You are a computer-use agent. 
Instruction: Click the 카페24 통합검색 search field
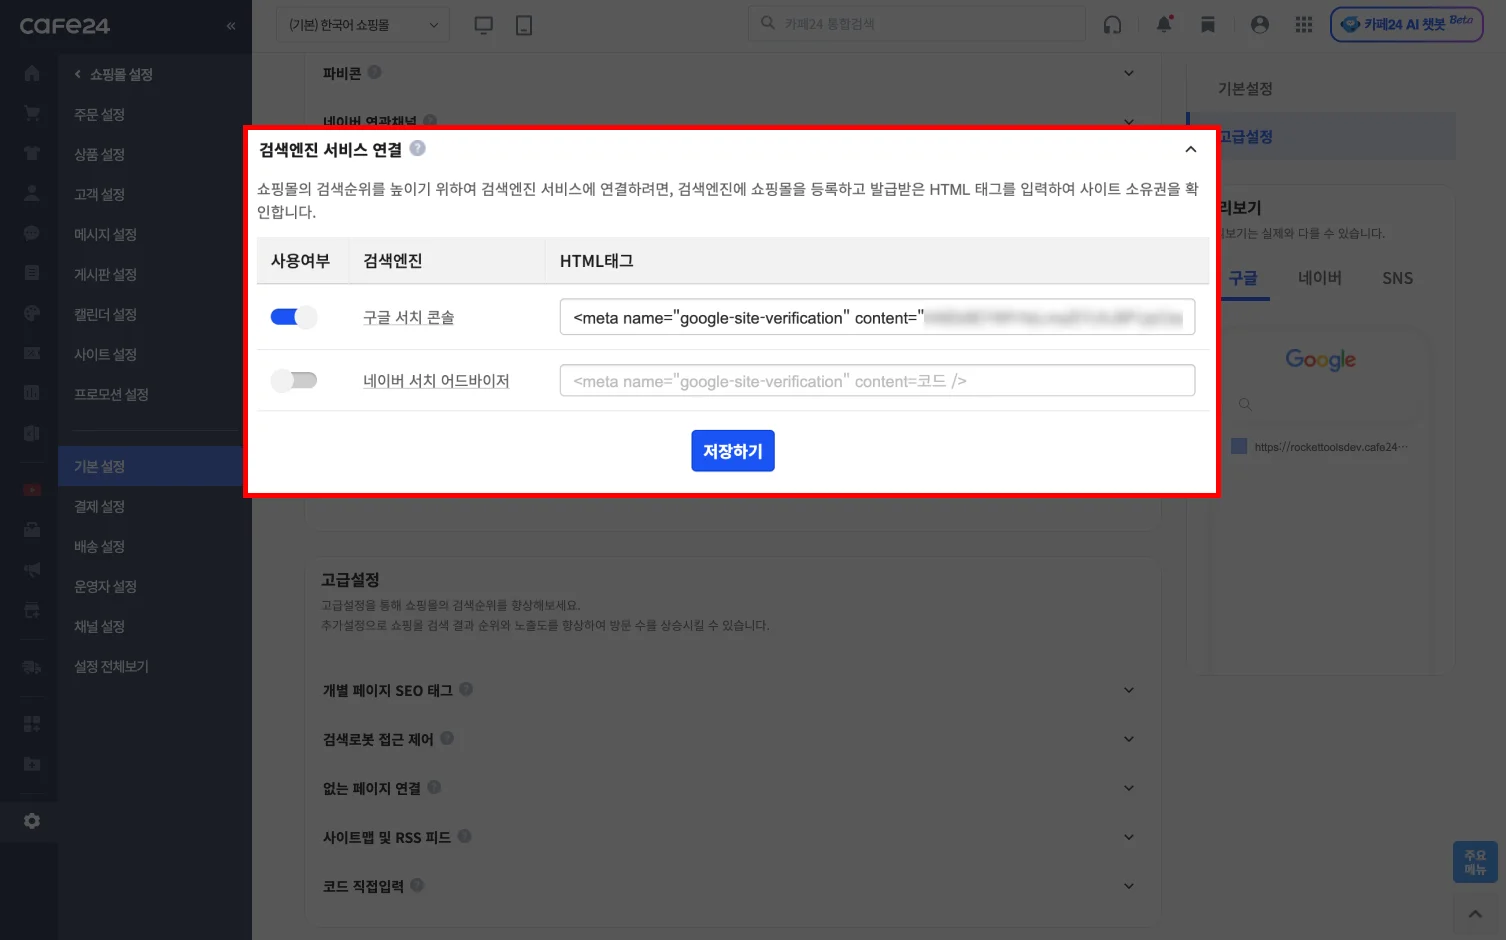coord(916,22)
